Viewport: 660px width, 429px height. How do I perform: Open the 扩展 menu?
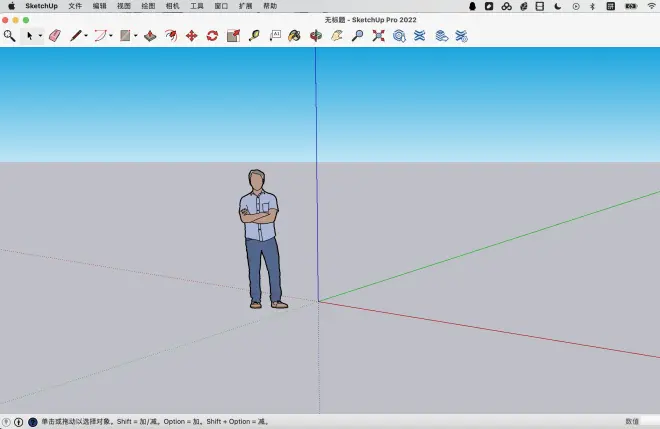[245, 6]
